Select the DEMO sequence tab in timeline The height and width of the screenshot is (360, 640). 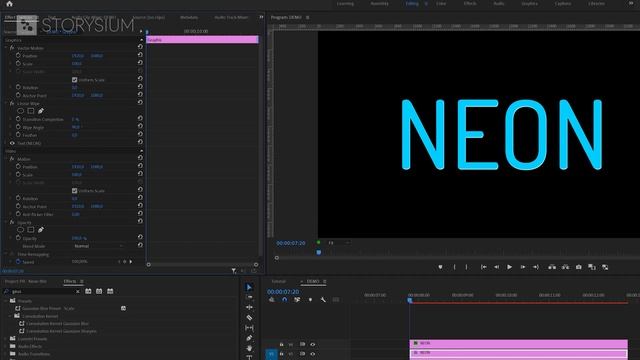[313, 281]
